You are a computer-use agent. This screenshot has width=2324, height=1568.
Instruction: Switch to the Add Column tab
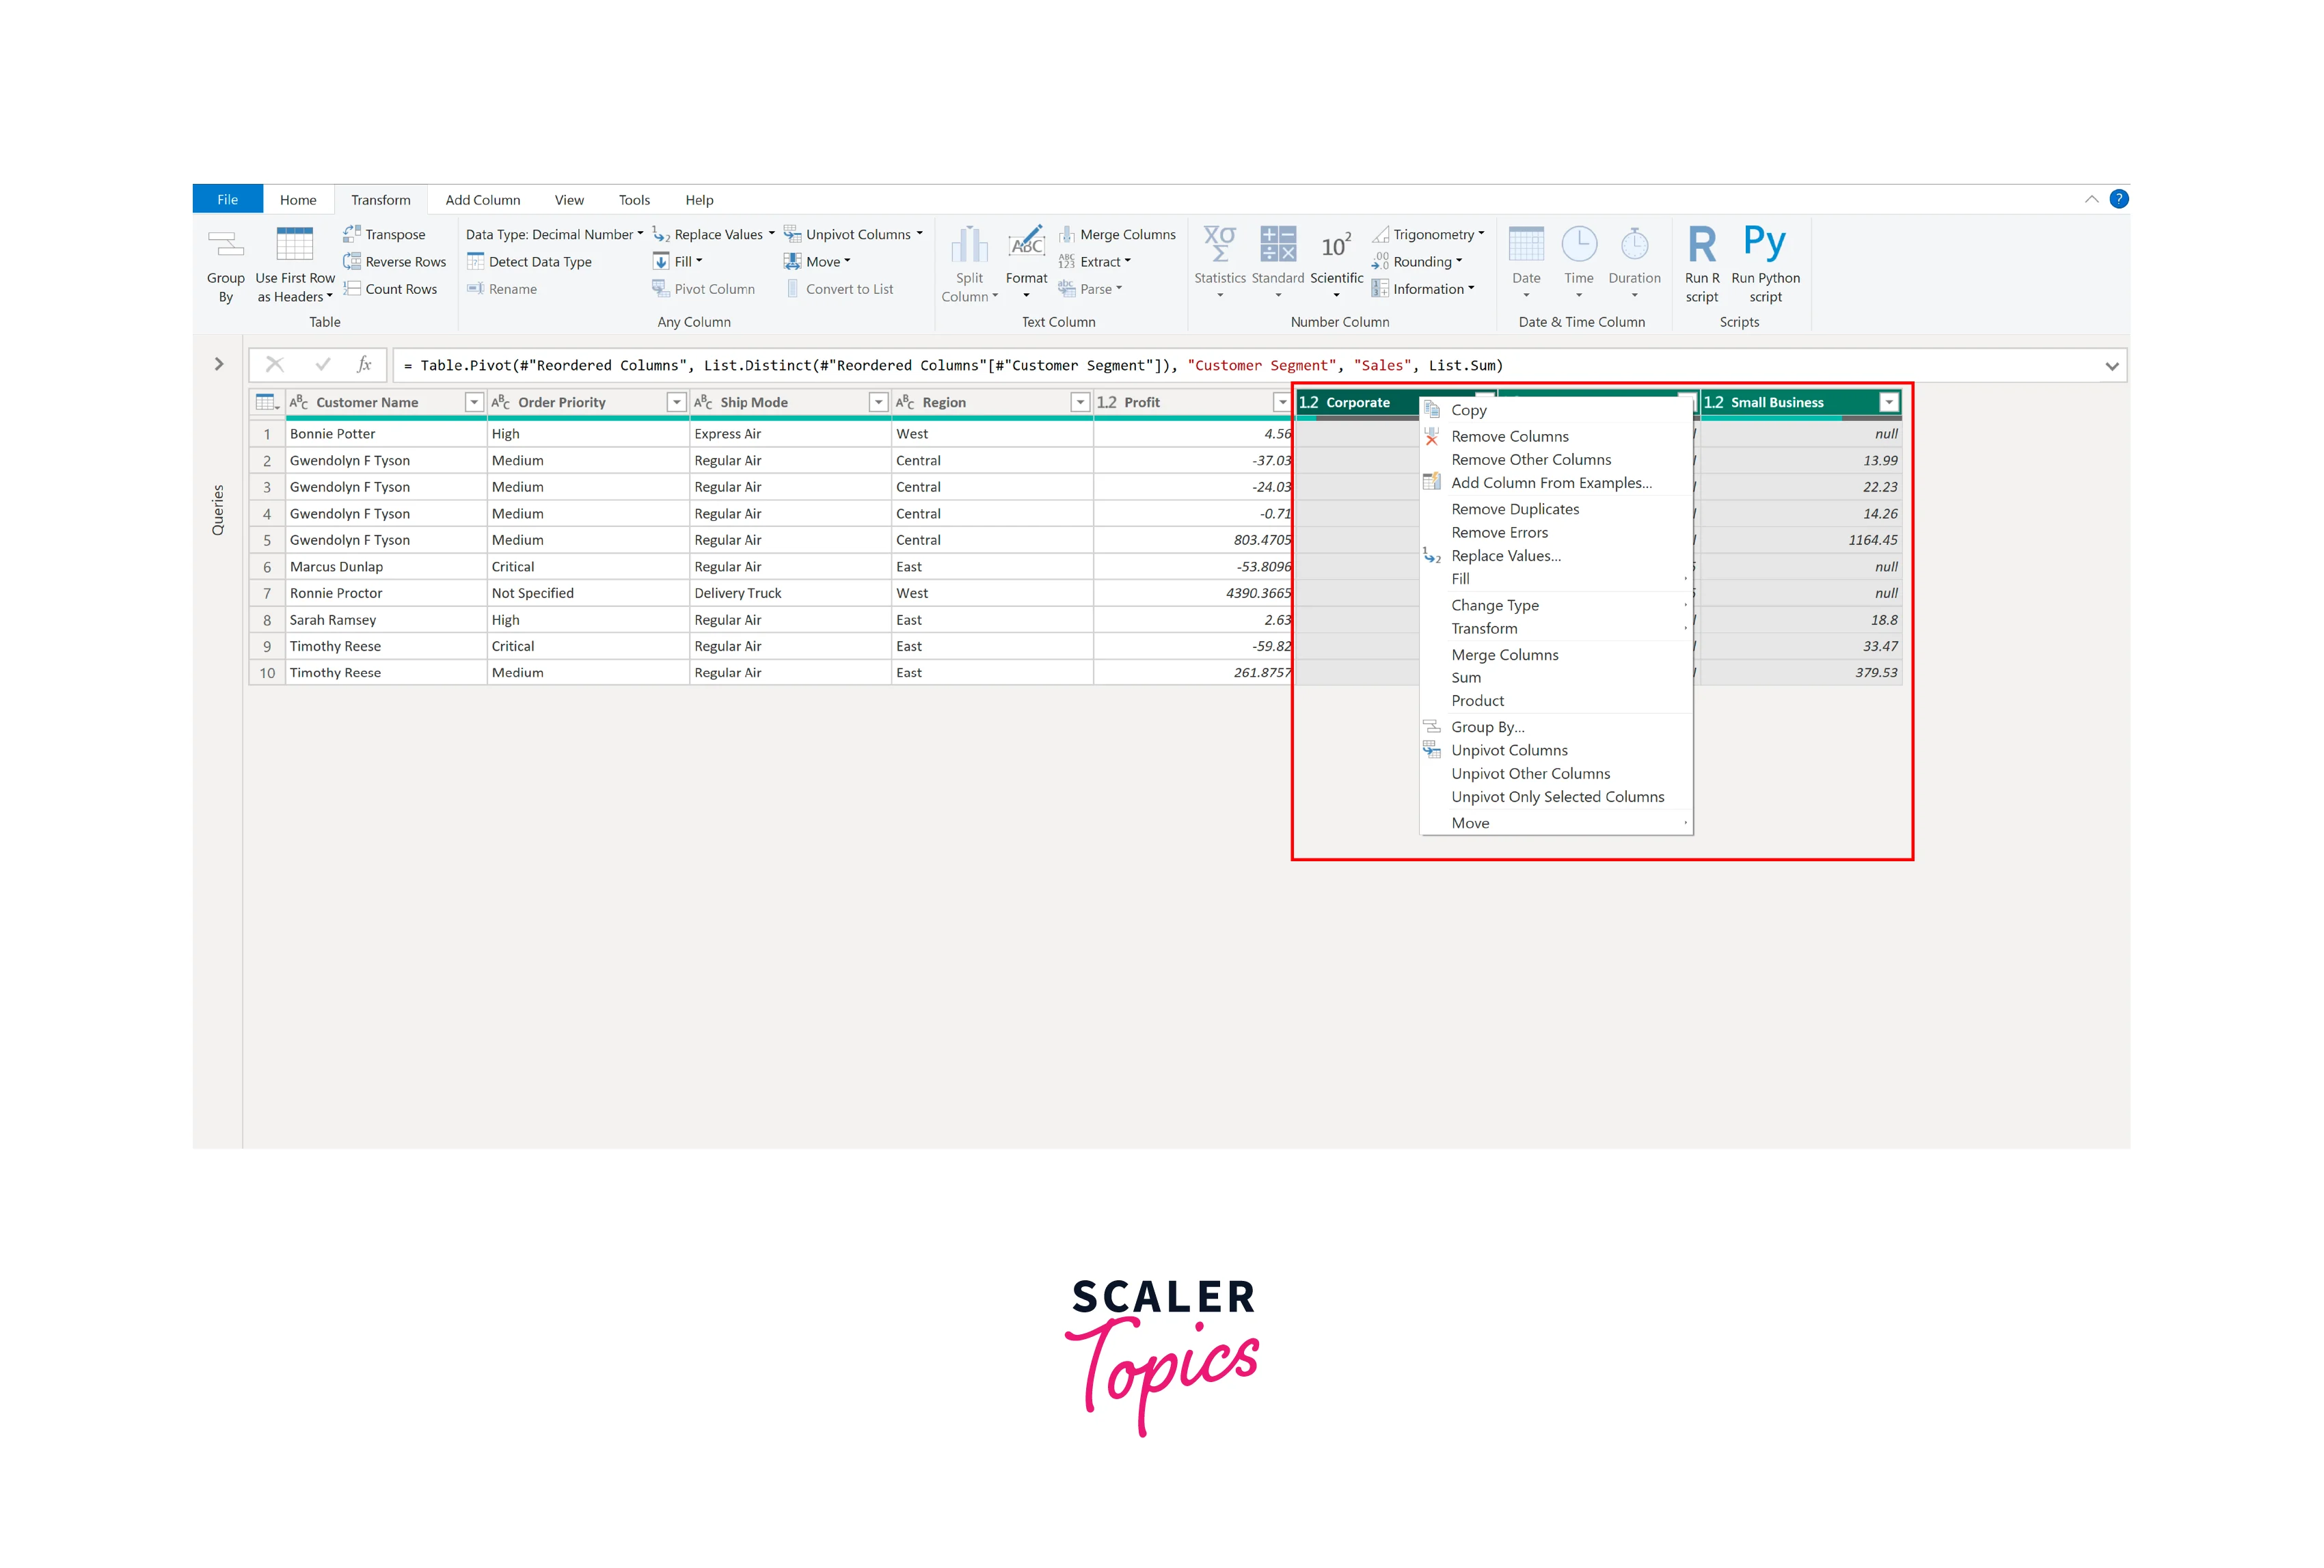(x=482, y=200)
